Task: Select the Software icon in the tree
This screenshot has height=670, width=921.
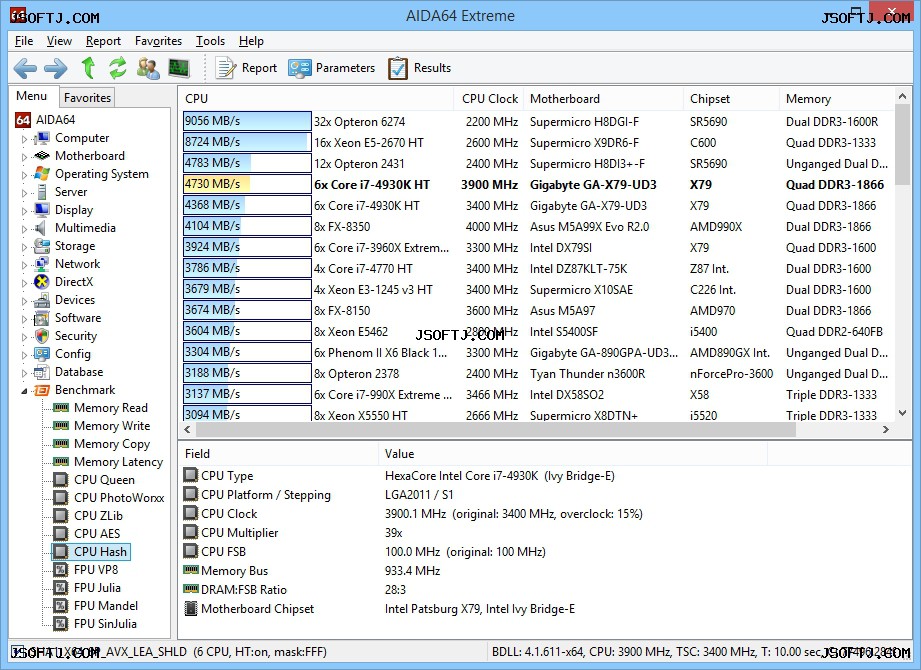Action: [x=42, y=318]
